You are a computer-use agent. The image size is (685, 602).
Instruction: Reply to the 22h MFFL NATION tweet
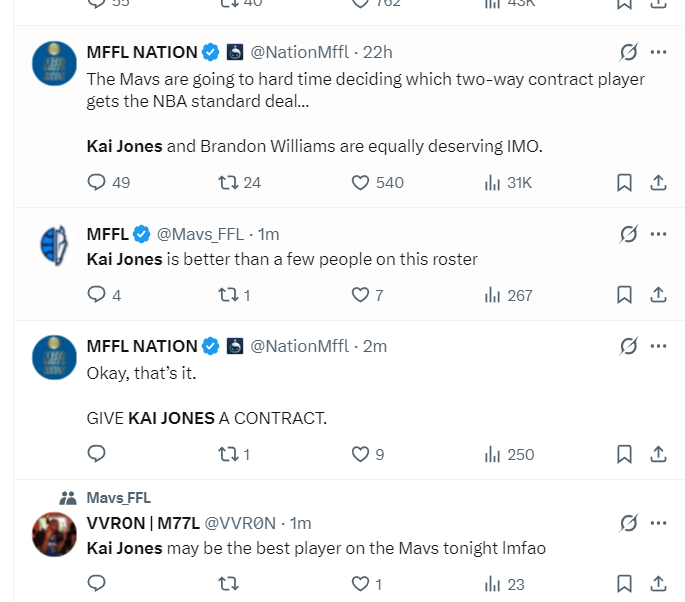(x=97, y=182)
